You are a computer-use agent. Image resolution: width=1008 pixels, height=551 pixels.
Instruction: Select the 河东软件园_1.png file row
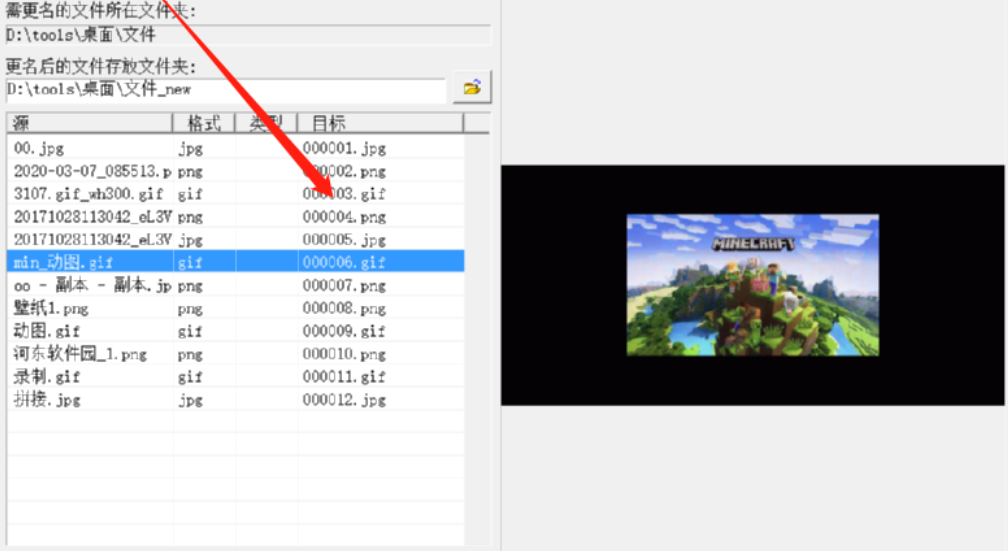pos(235,354)
